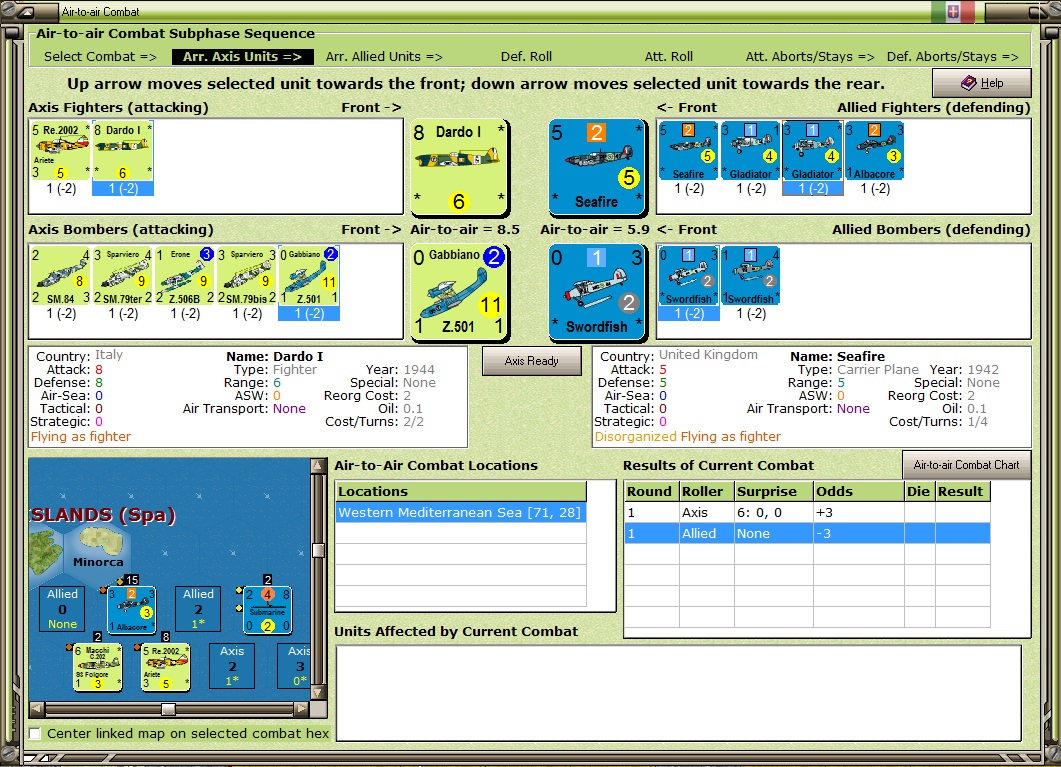Click the Albacore counter on the map
1061x767 pixels.
point(132,609)
